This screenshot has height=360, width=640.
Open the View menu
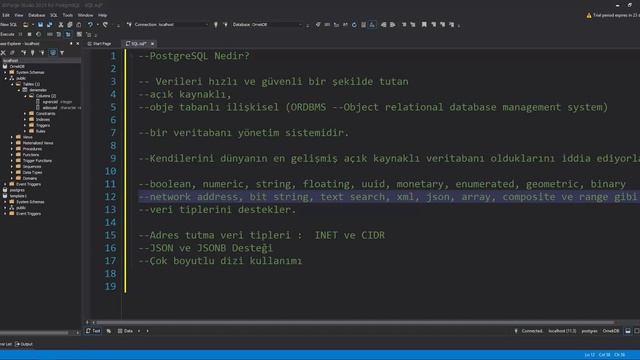click(x=19, y=15)
